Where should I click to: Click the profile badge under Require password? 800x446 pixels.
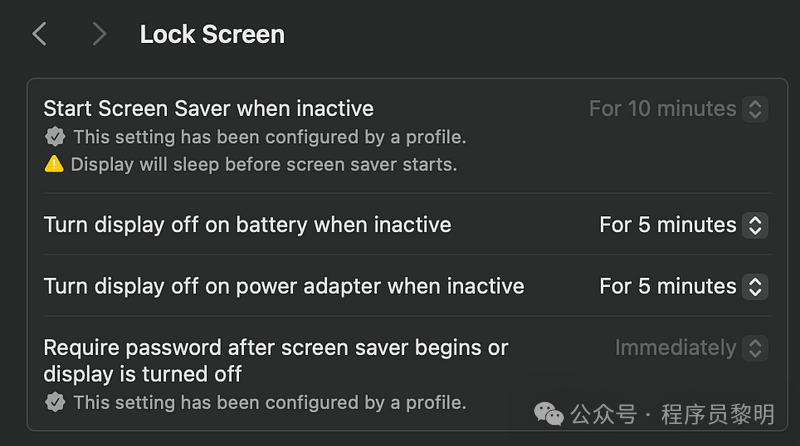55,402
